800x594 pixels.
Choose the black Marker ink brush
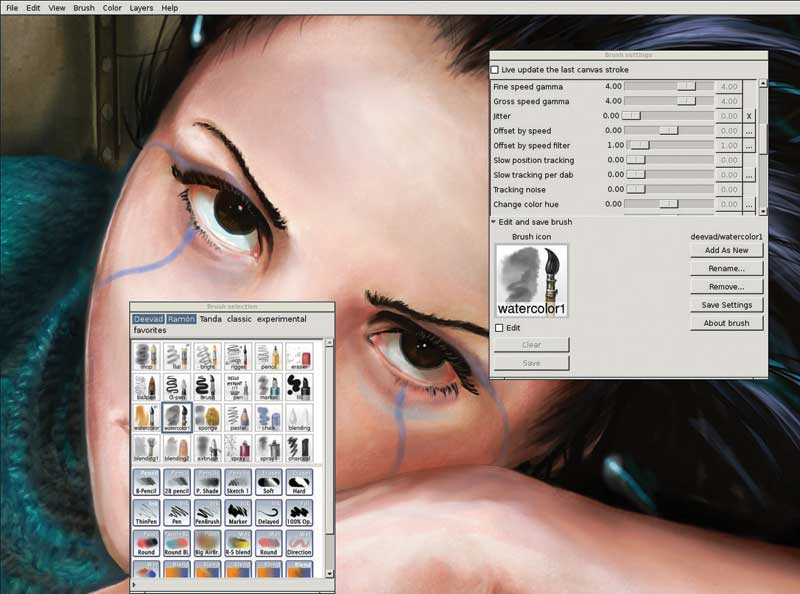tap(238, 513)
